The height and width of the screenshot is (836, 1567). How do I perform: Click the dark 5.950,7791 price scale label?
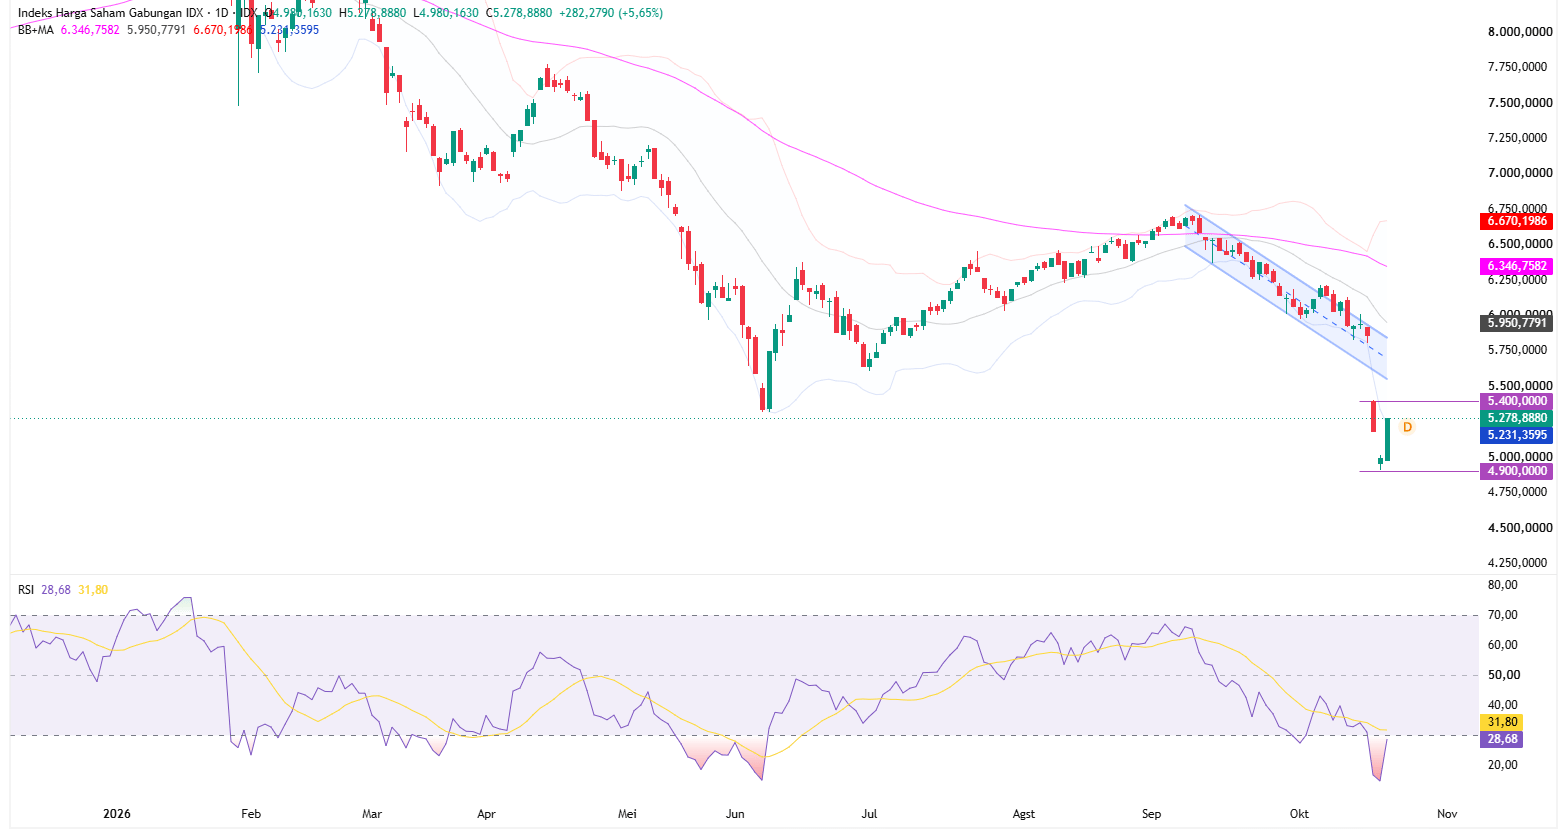pos(1516,323)
